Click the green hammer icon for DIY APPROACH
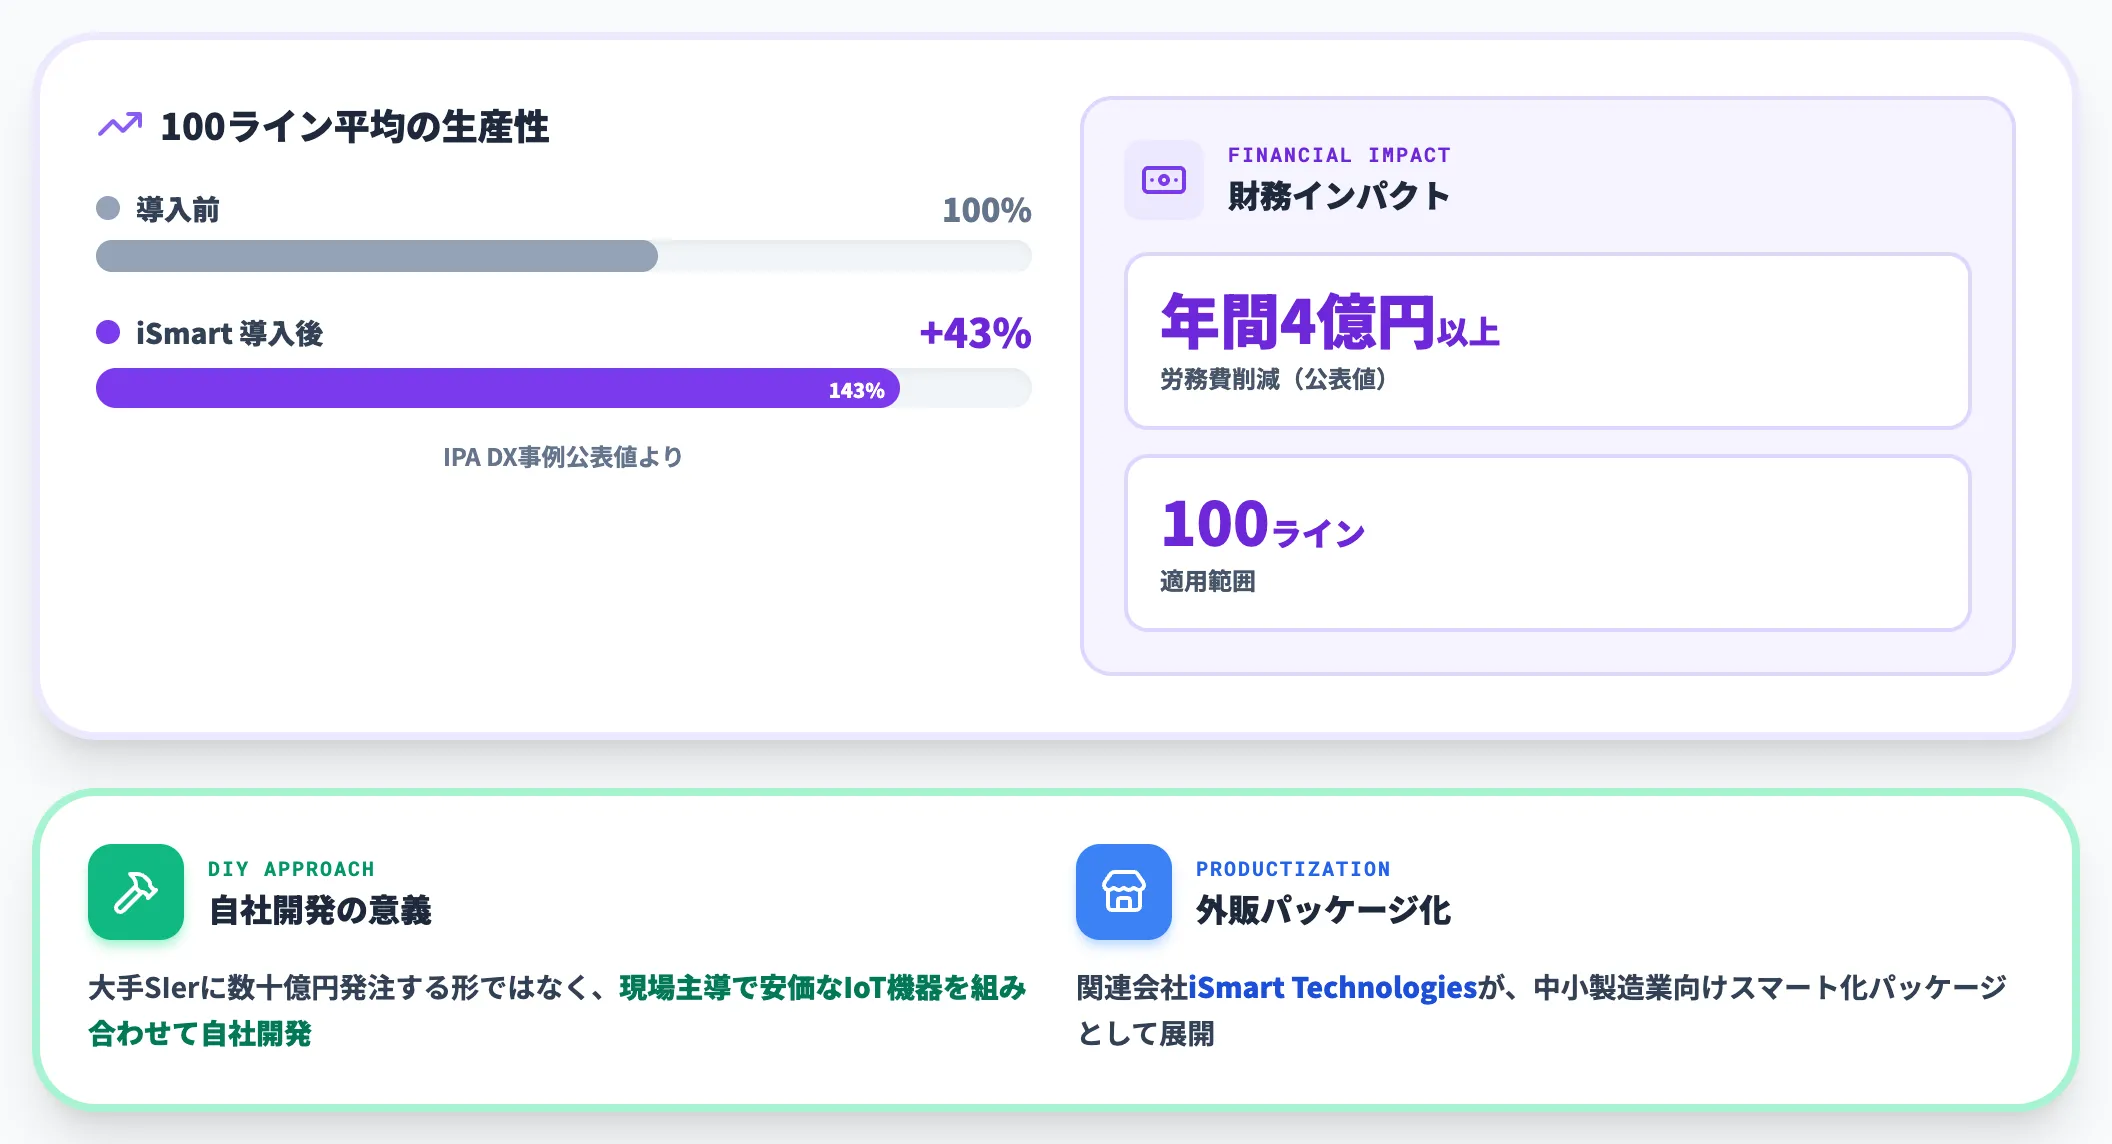Screen dimensions: 2112x1144 136,892
